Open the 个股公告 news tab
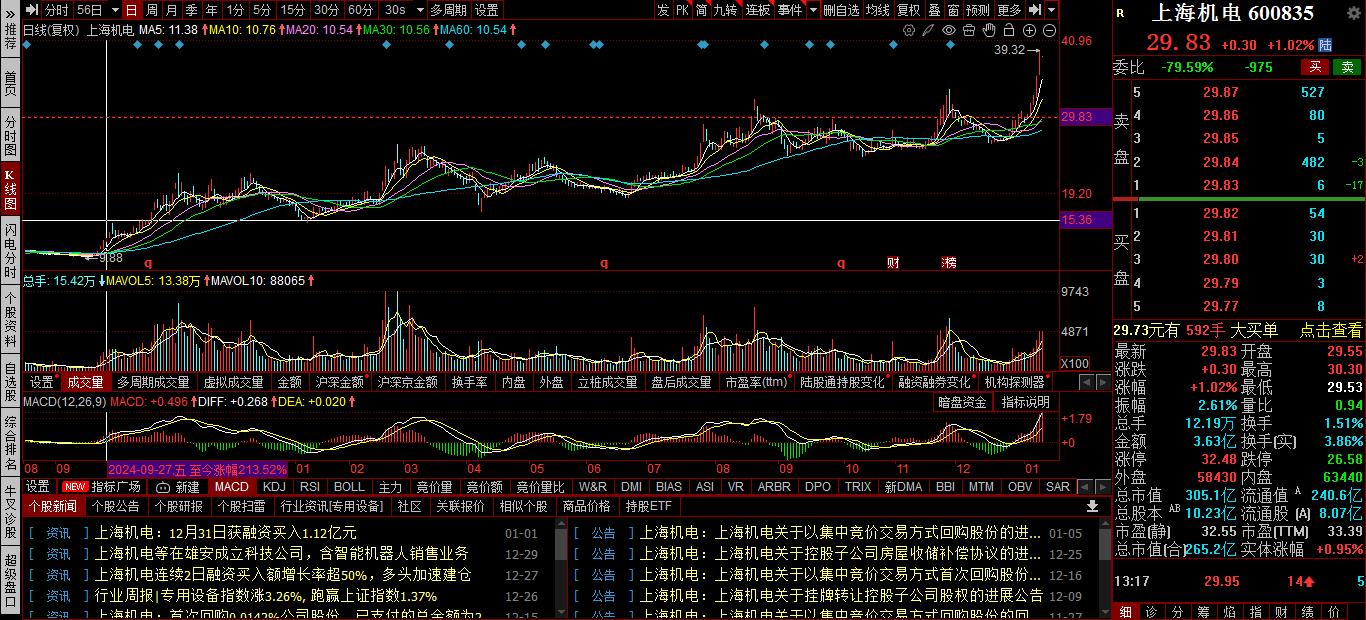This screenshot has height=620, width=1366. 116,506
